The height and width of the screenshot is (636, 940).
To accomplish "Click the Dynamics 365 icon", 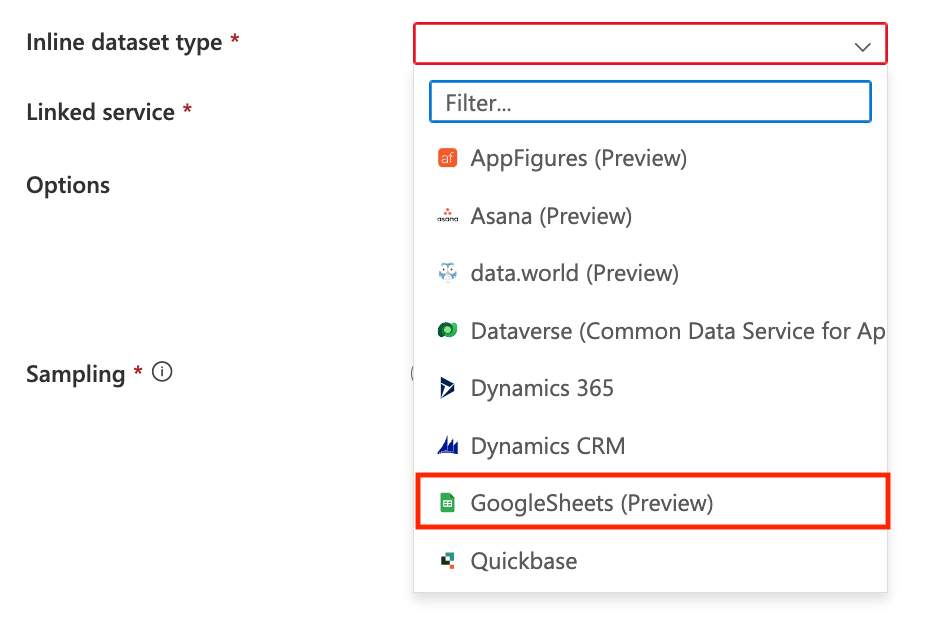I will [x=447, y=388].
